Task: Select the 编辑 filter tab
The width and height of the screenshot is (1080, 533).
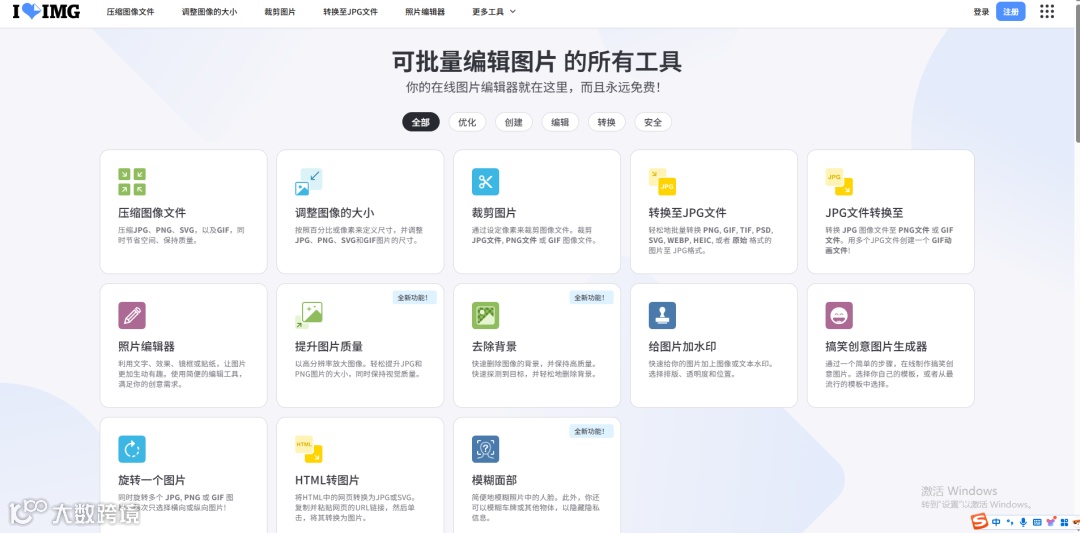Action: pos(560,122)
